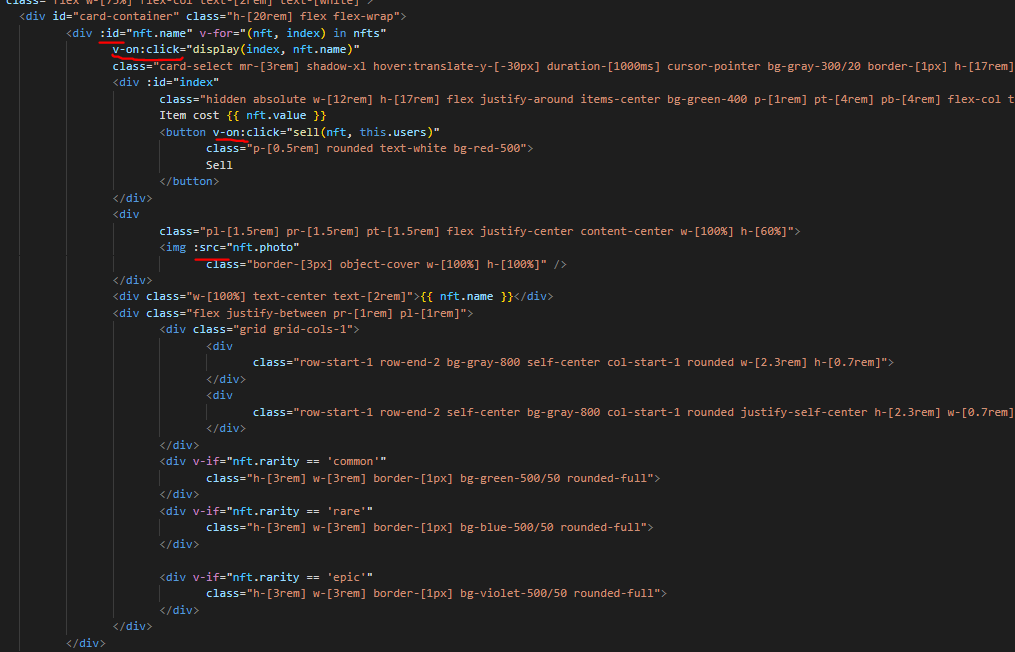
Task: Click the 'hidden absolute w-[12rem]' class line
Action: click(x=586, y=99)
